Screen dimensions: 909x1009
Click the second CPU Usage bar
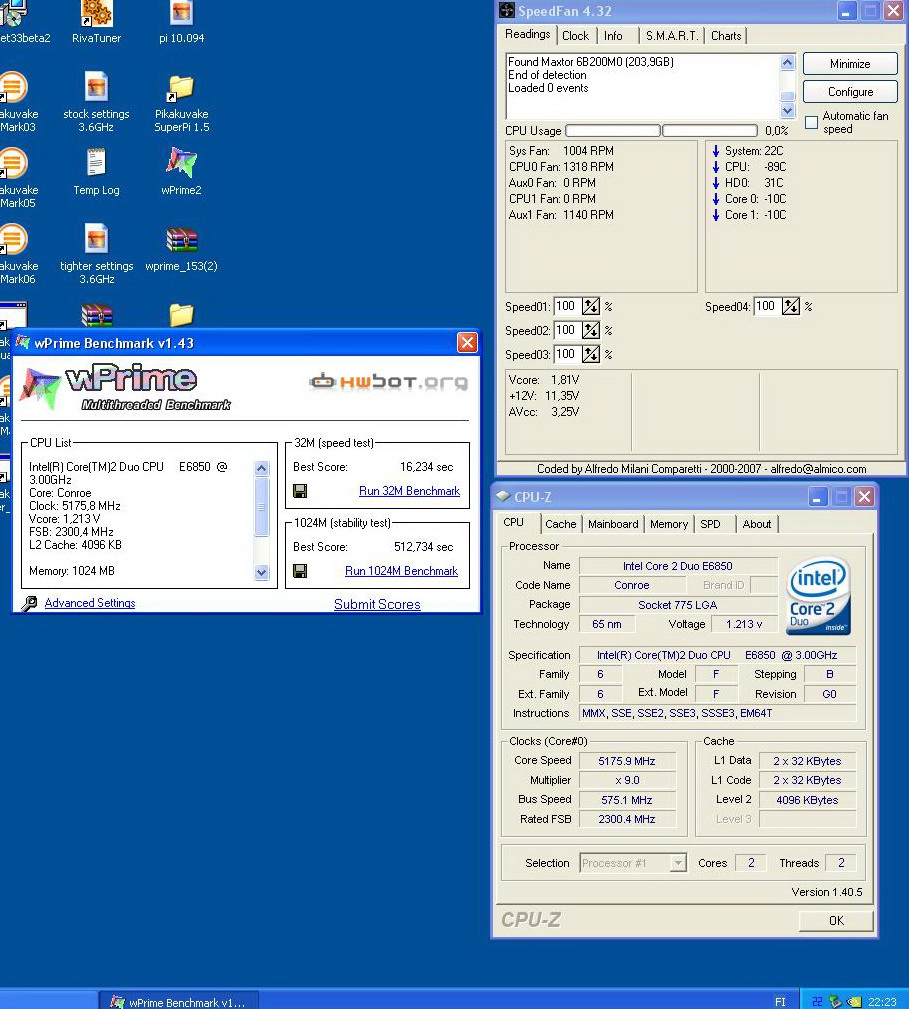click(x=710, y=131)
